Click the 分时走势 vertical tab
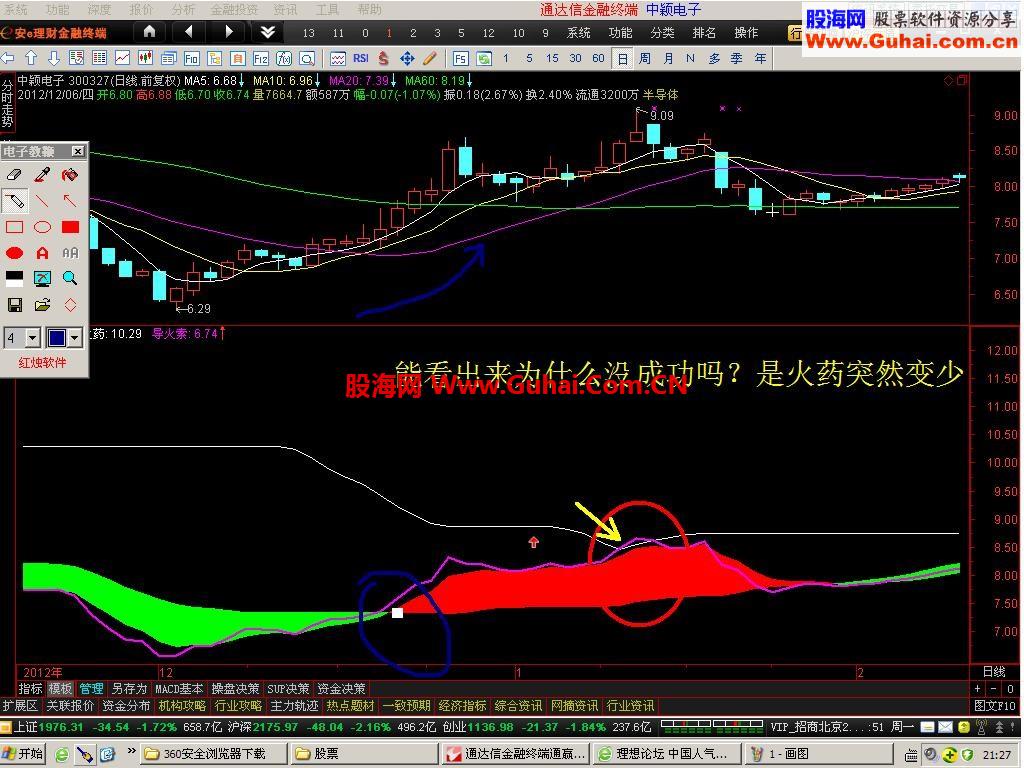 (7, 103)
